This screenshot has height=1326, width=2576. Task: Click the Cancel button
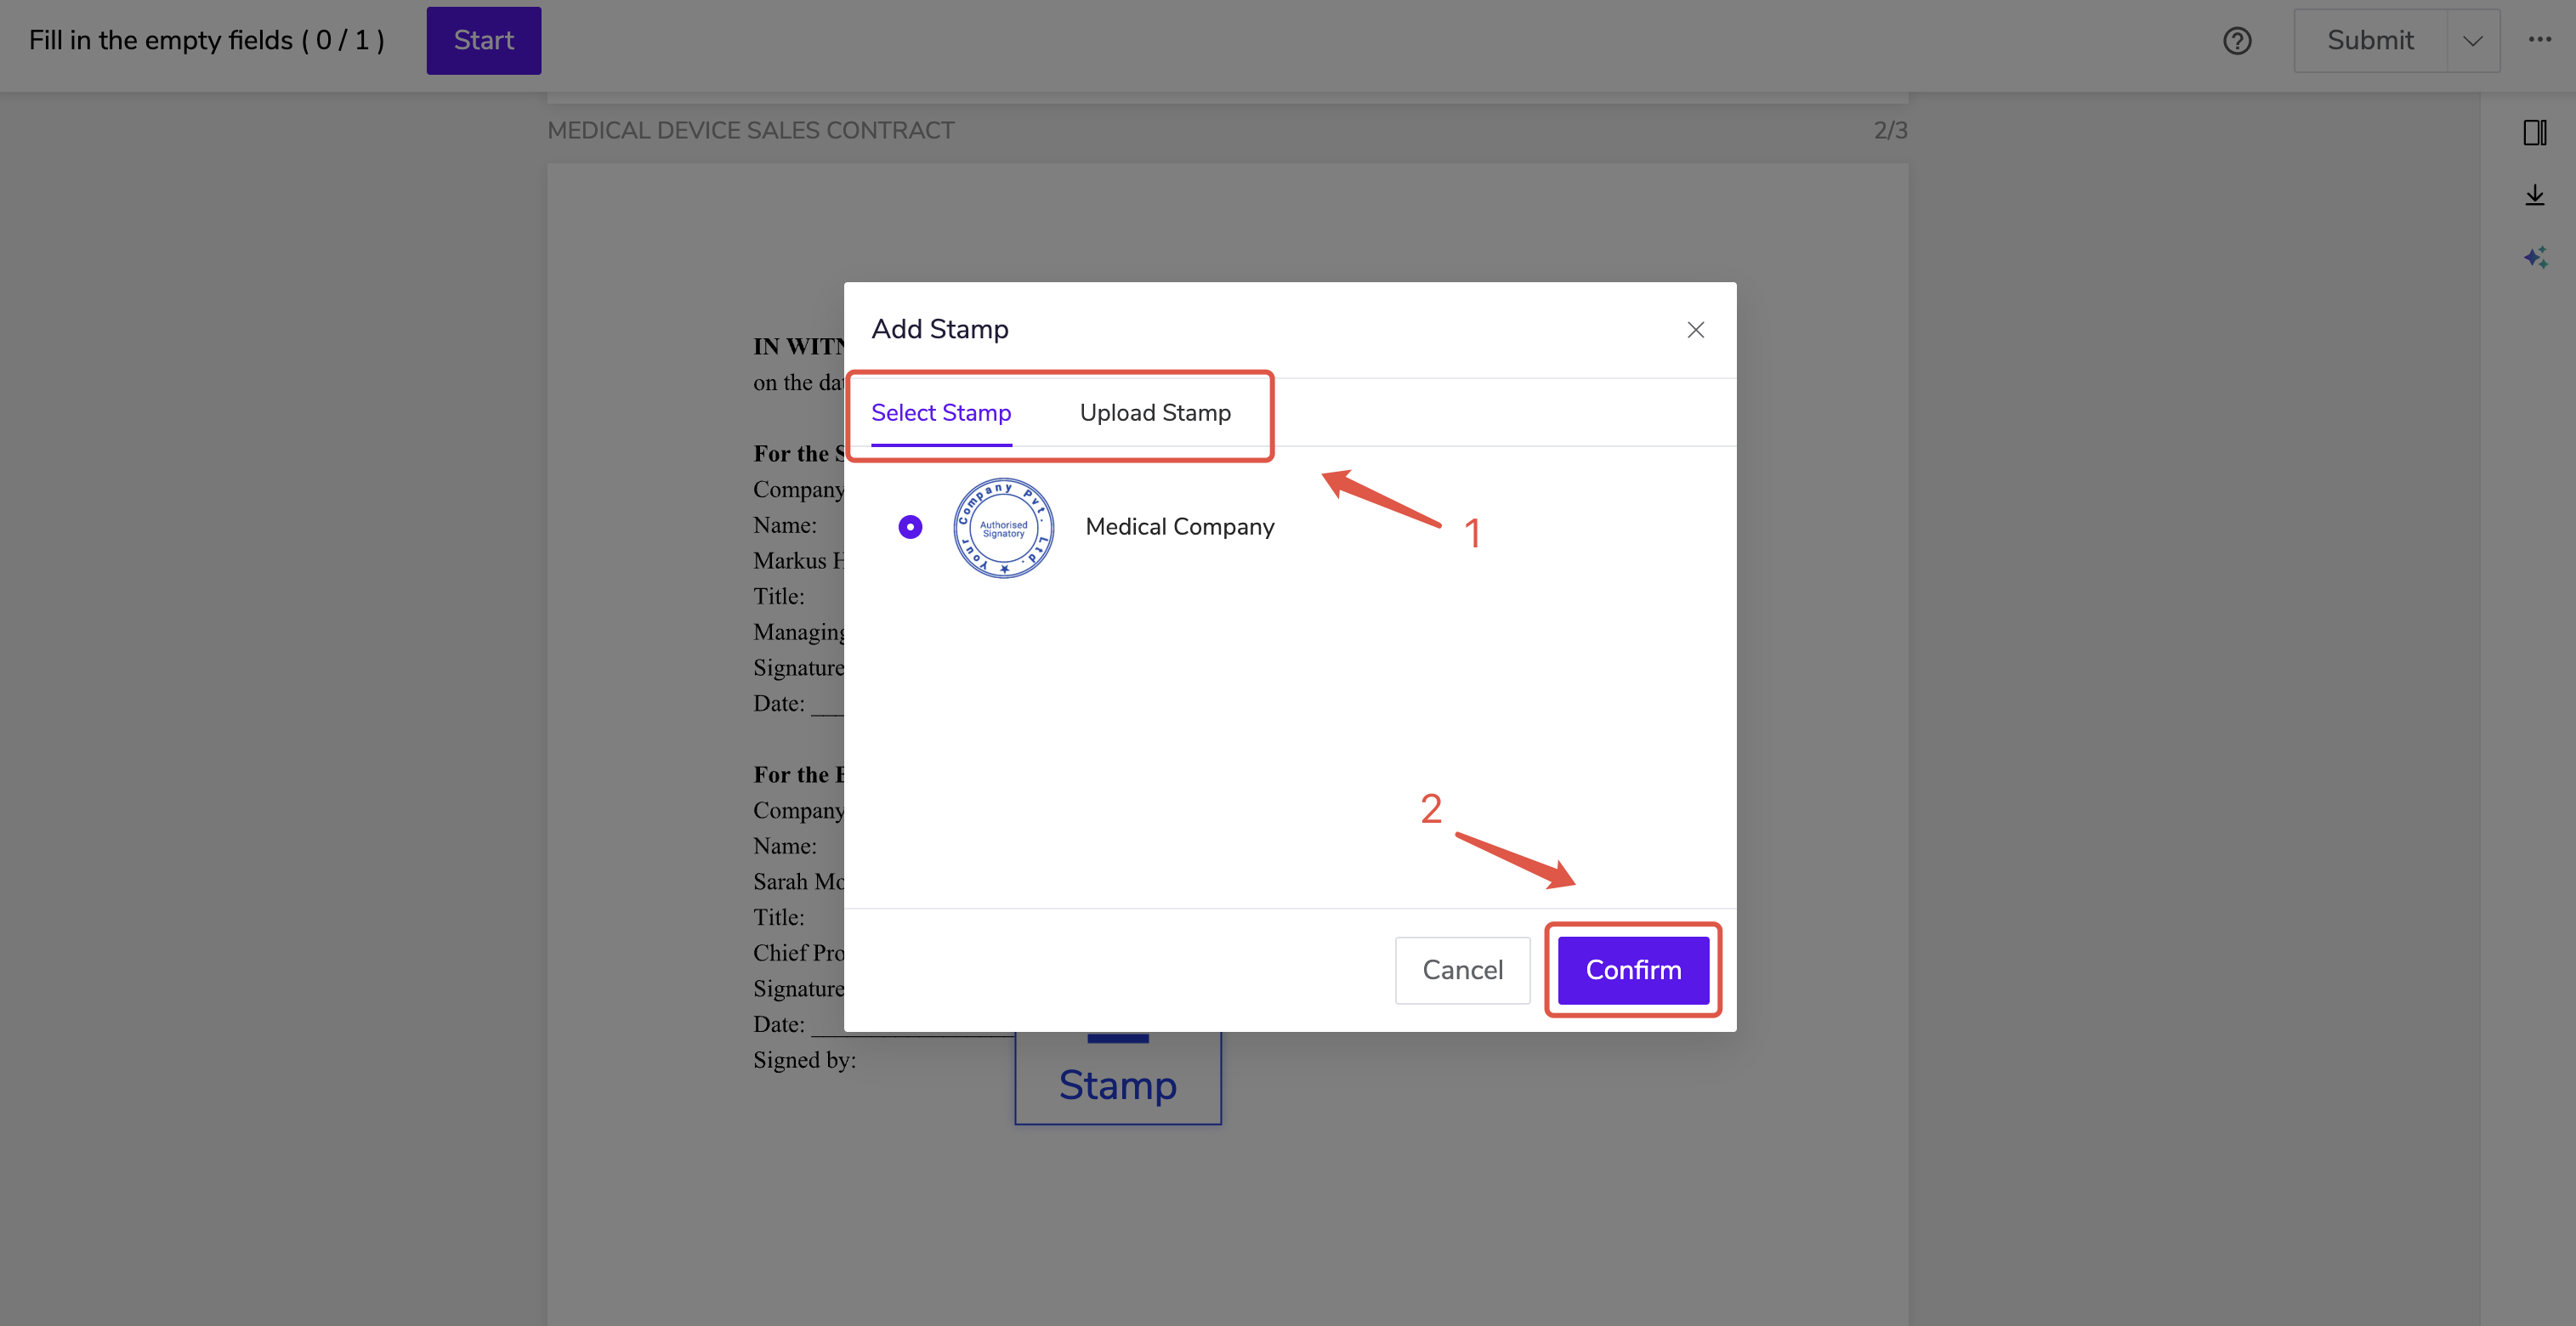coord(1462,970)
